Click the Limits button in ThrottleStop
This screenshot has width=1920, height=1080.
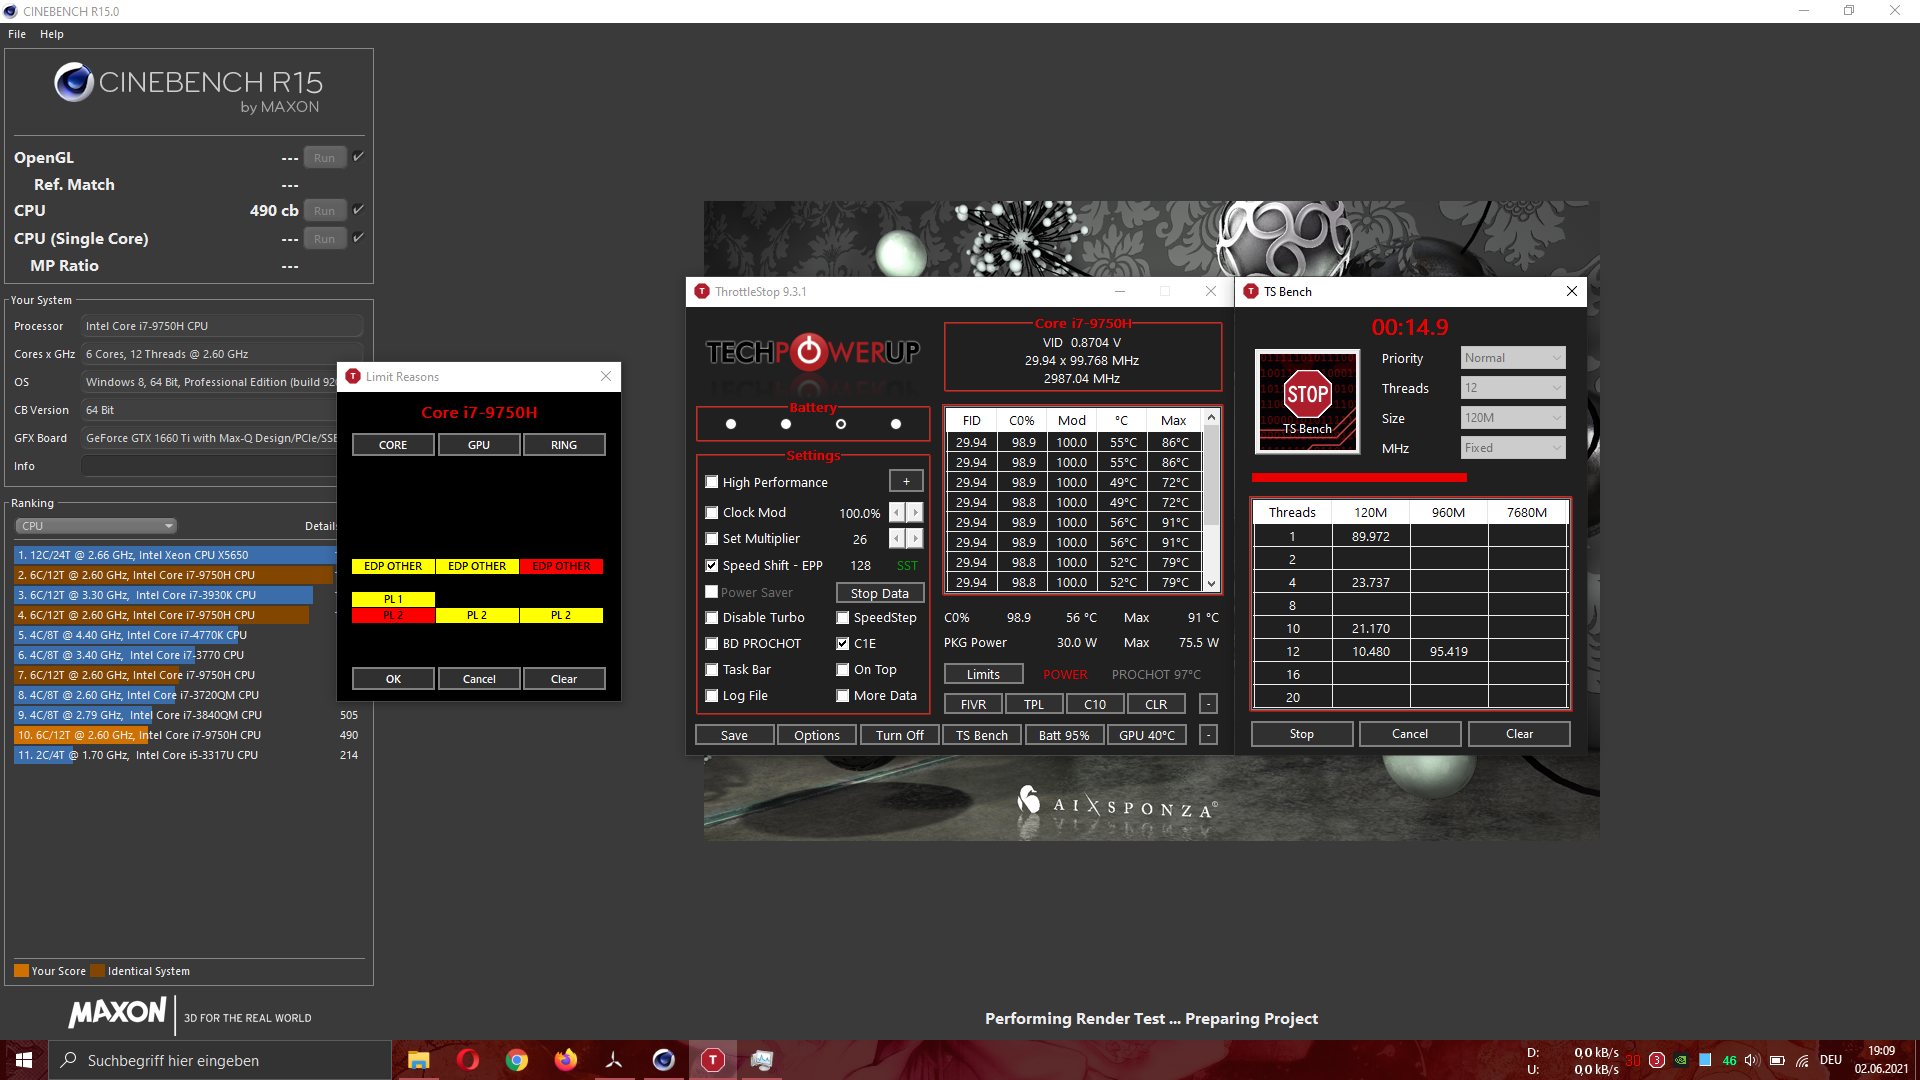coord(982,674)
